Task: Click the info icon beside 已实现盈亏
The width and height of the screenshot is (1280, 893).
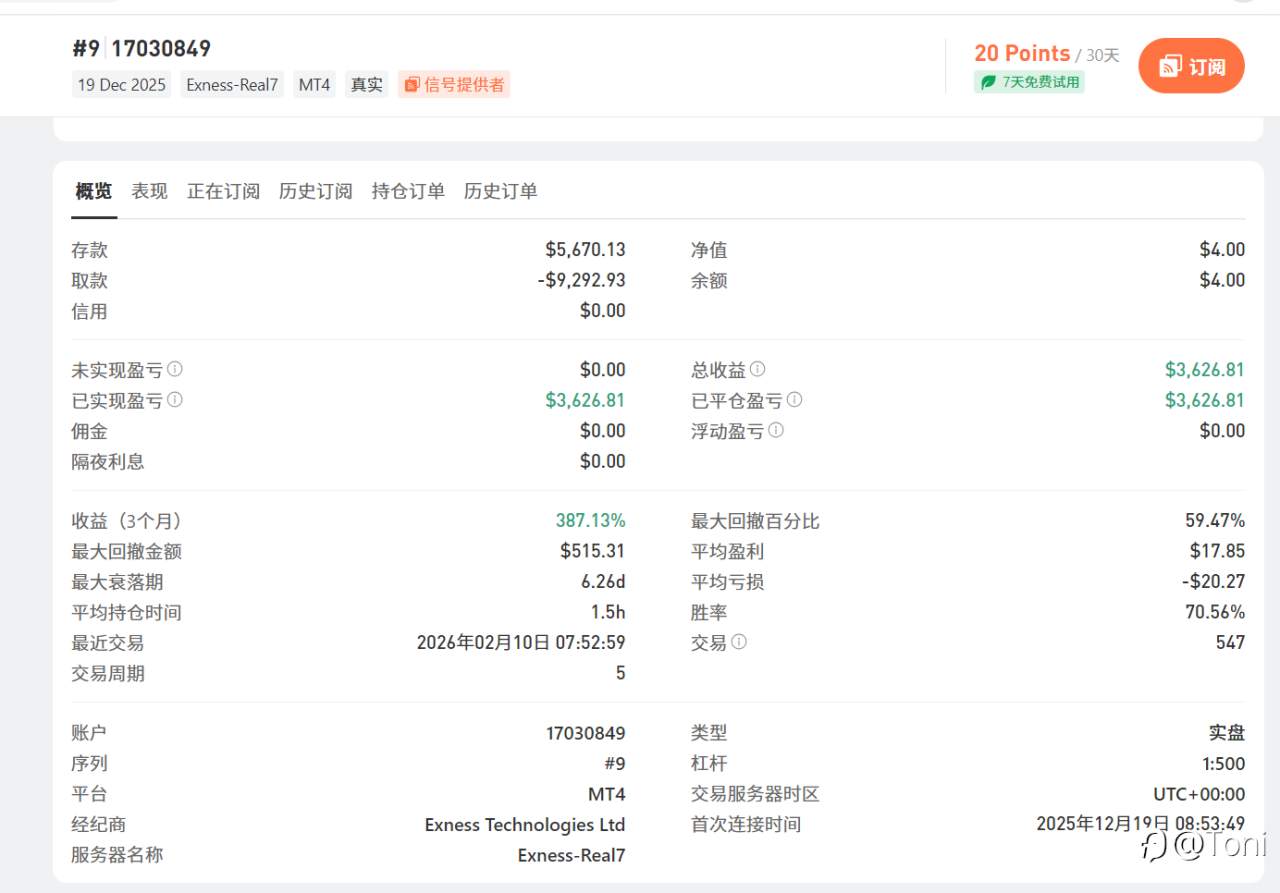Action: (x=175, y=400)
